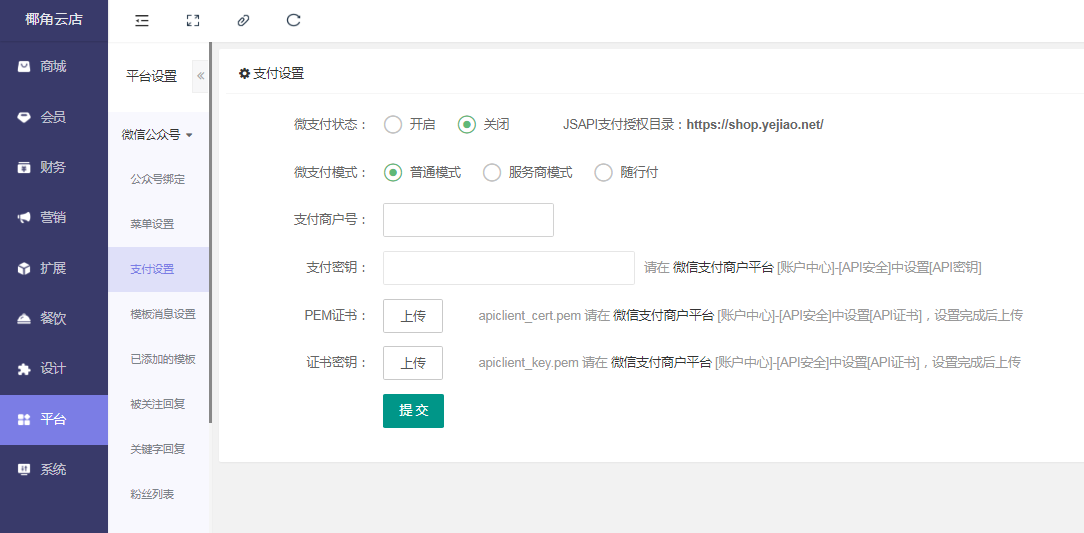Click the 餐饮 dish cover icon

tap(24, 319)
